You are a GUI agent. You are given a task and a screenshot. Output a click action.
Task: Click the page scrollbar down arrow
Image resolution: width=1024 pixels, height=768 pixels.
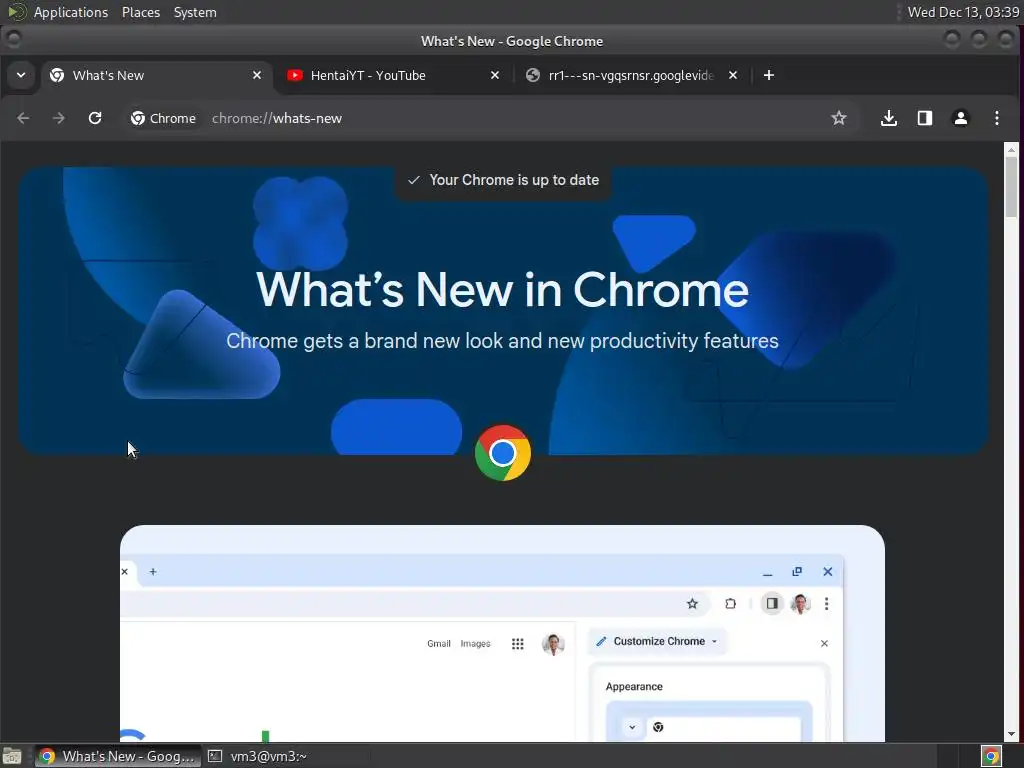pyautogui.click(x=1012, y=734)
